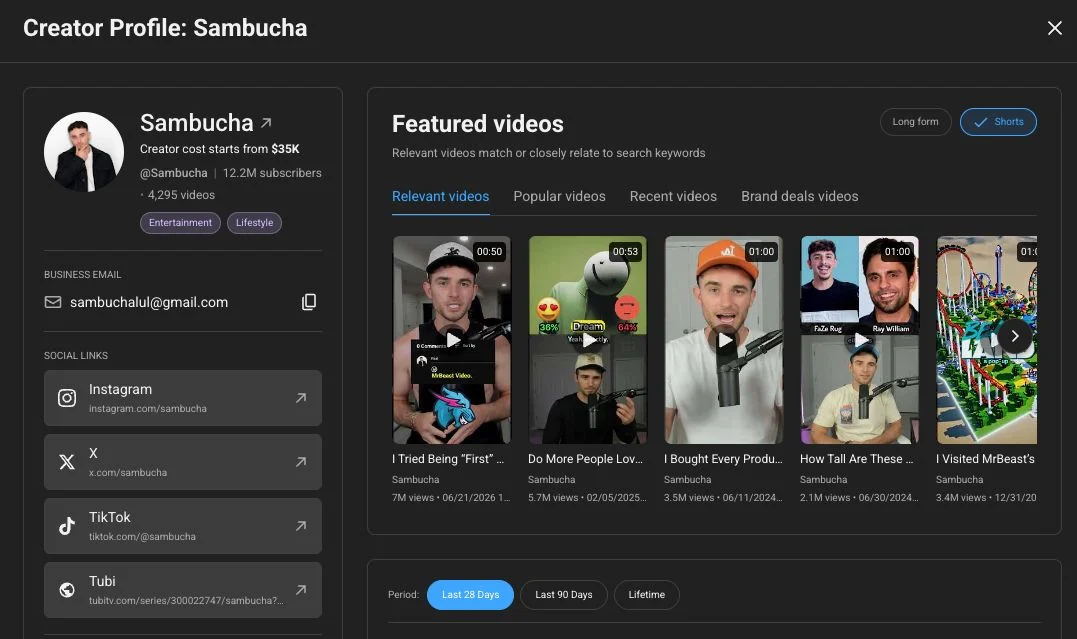Click the Sambucha creator name heading
The width and height of the screenshot is (1077, 639).
(x=196, y=123)
